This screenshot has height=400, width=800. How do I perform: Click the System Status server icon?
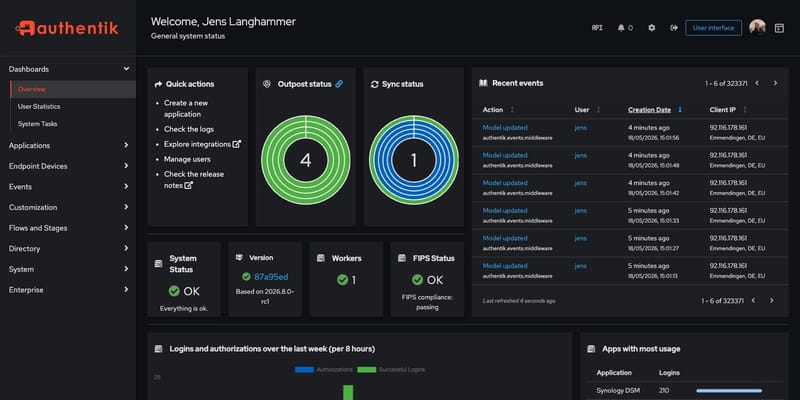(x=159, y=264)
